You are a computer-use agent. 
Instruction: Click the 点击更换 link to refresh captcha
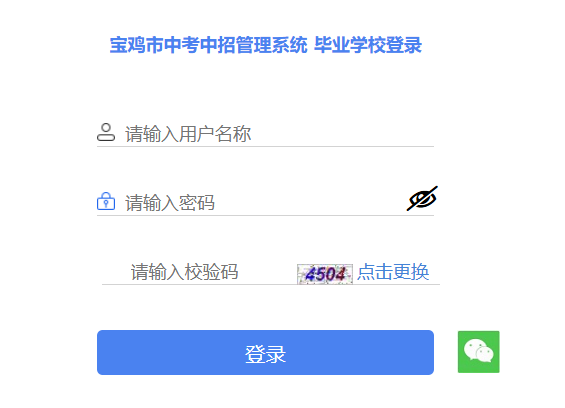[393, 272]
